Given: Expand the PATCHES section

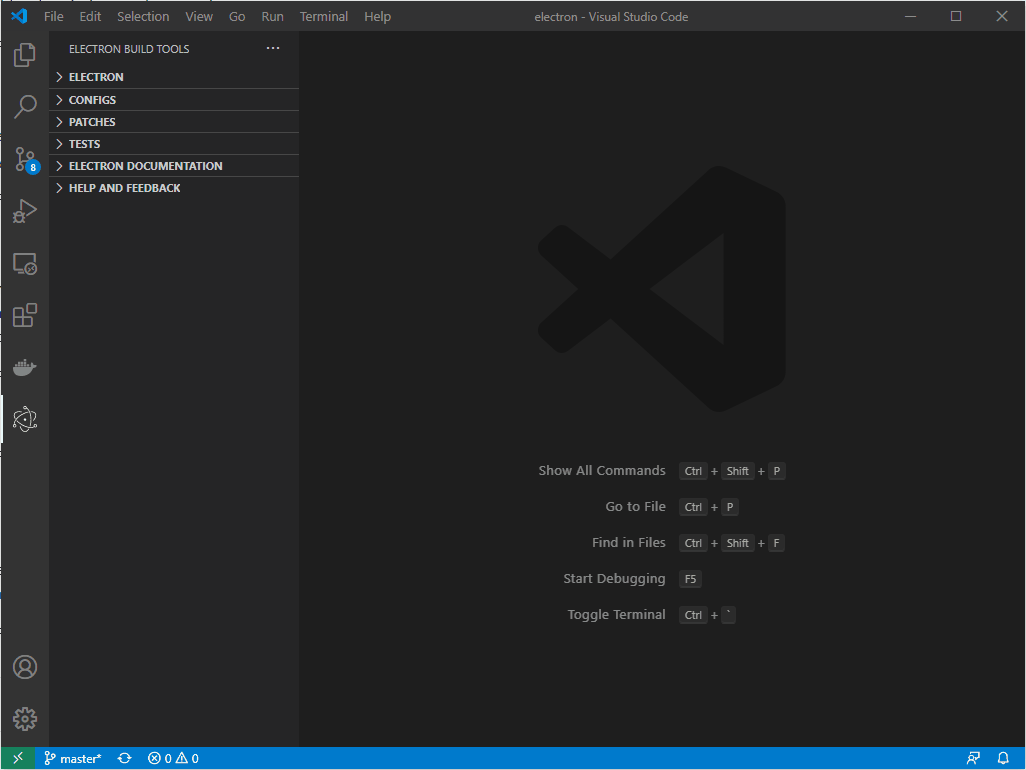Looking at the screenshot, I should pos(92,122).
